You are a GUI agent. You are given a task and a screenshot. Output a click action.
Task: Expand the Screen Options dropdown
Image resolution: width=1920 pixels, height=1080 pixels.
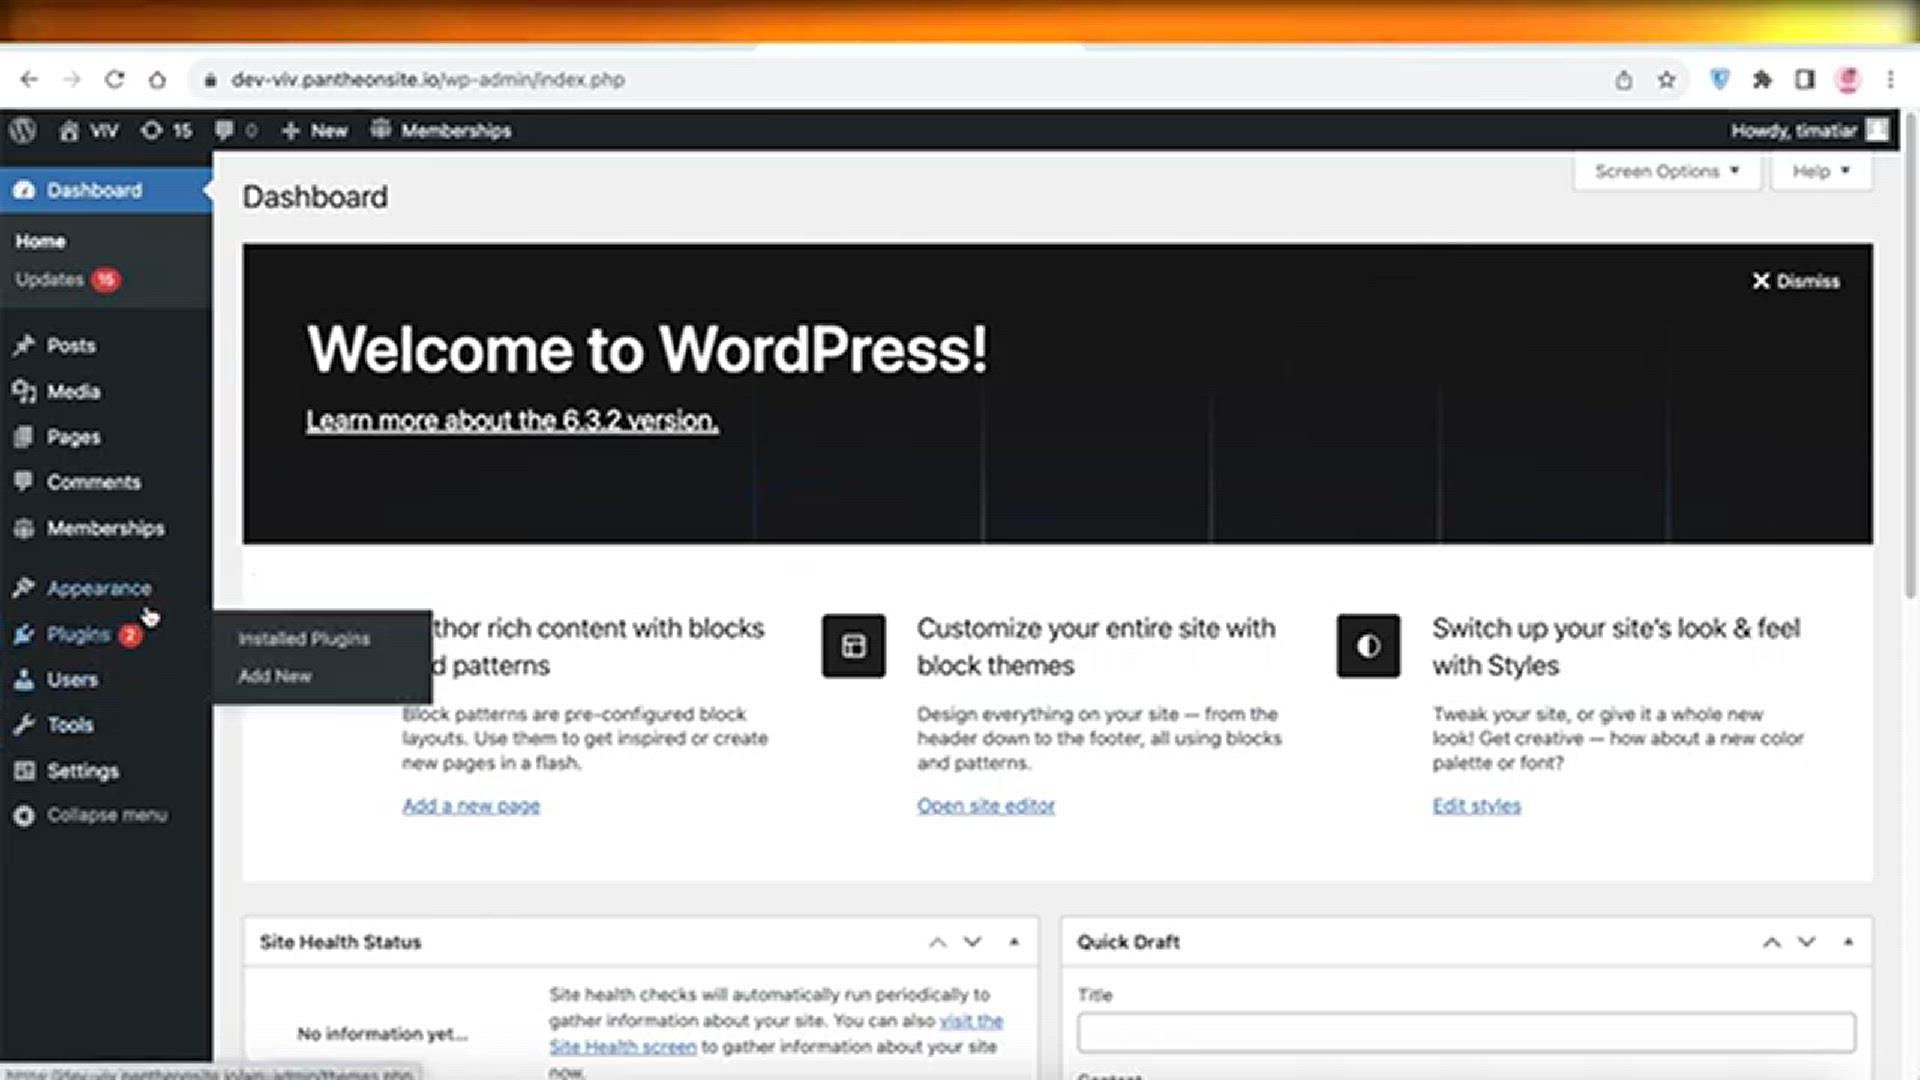tap(1667, 171)
